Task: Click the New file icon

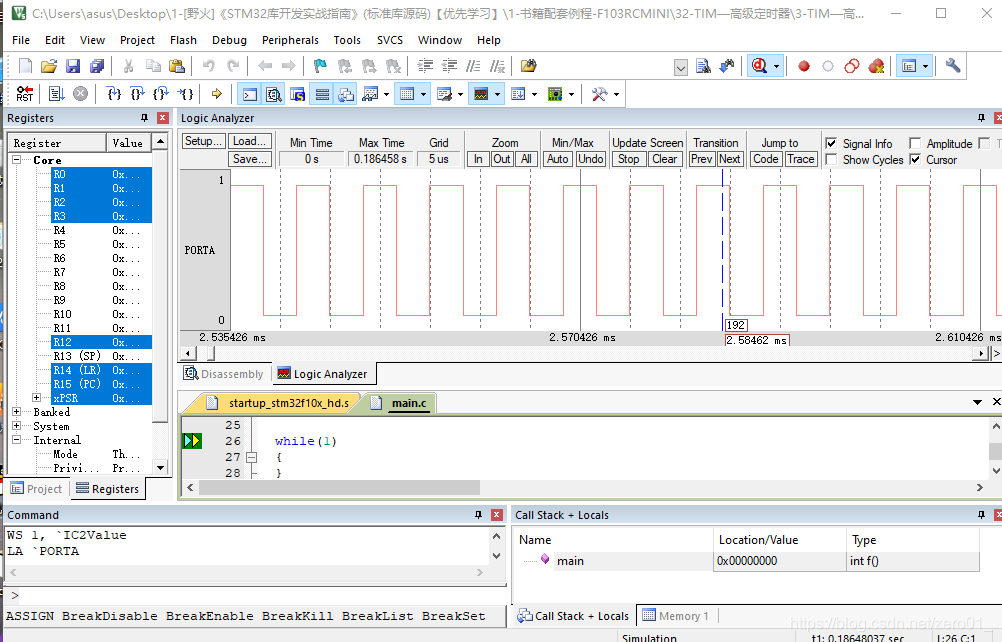Action: click(26, 66)
